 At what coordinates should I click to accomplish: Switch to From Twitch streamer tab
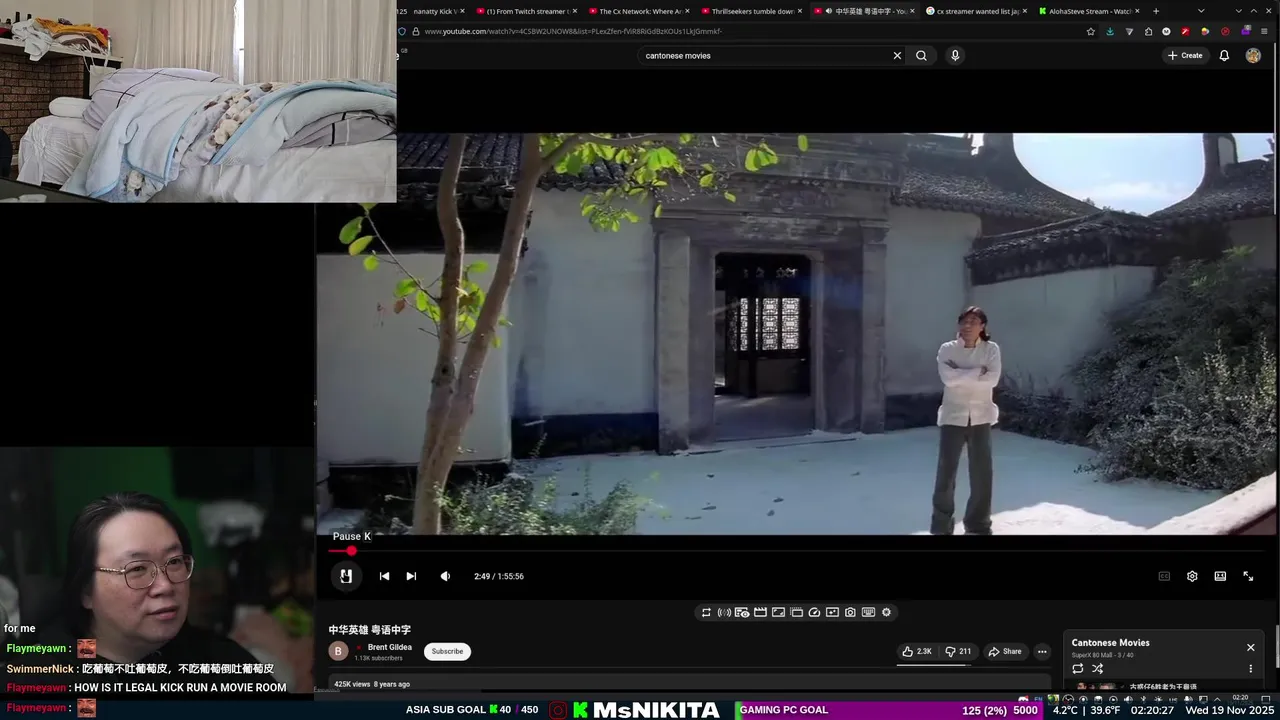click(x=524, y=11)
